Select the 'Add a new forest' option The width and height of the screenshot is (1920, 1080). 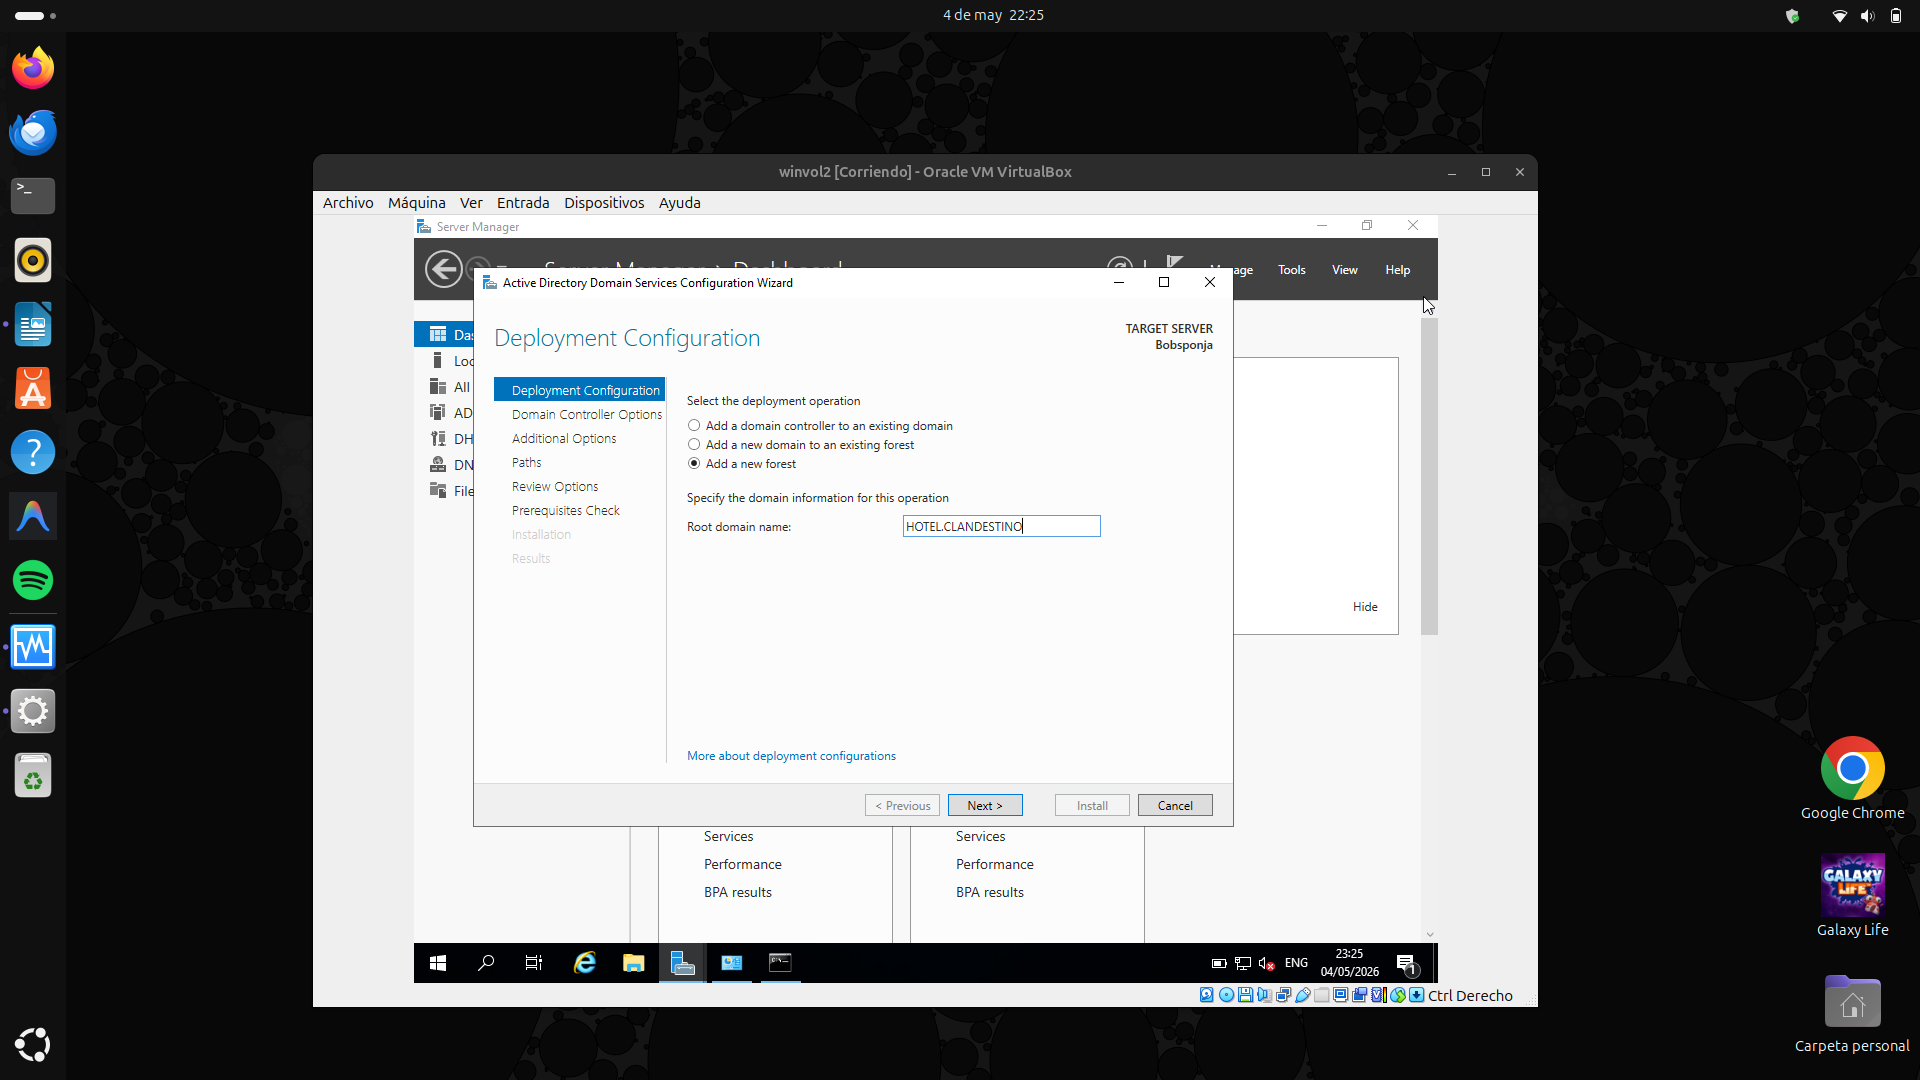click(742, 464)
